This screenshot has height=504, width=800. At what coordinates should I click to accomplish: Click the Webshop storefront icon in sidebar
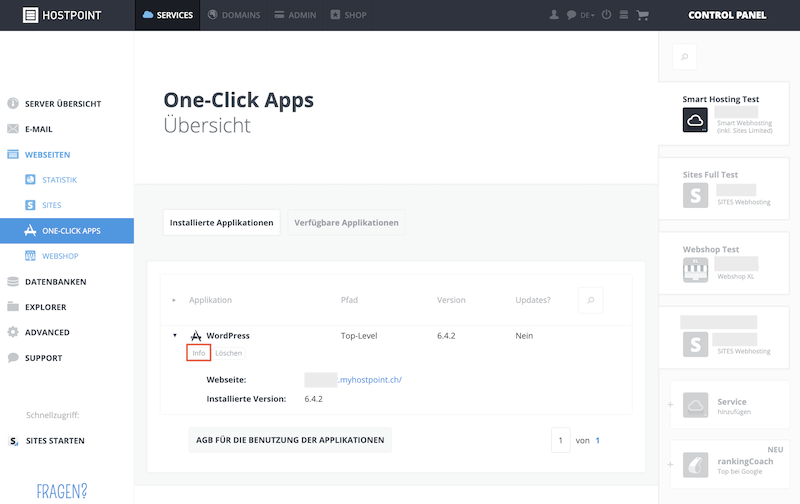click(30, 256)
